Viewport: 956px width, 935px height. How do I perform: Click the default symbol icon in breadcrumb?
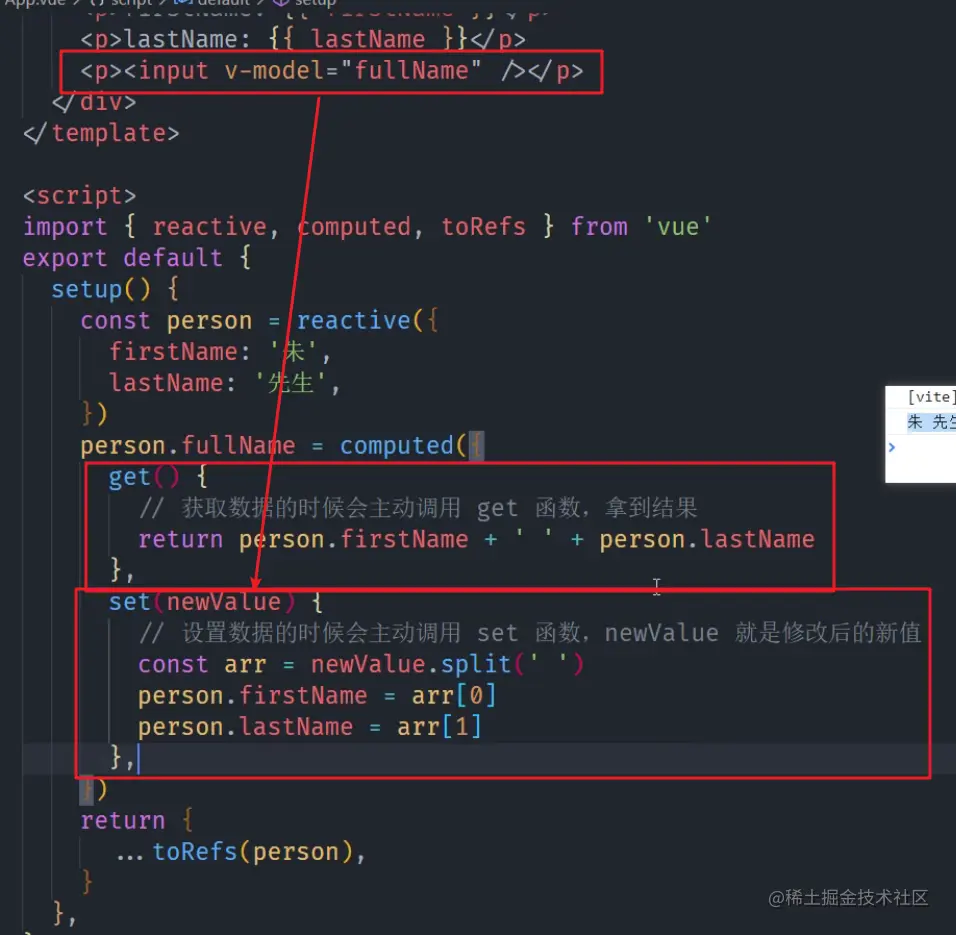click(184, 2)
